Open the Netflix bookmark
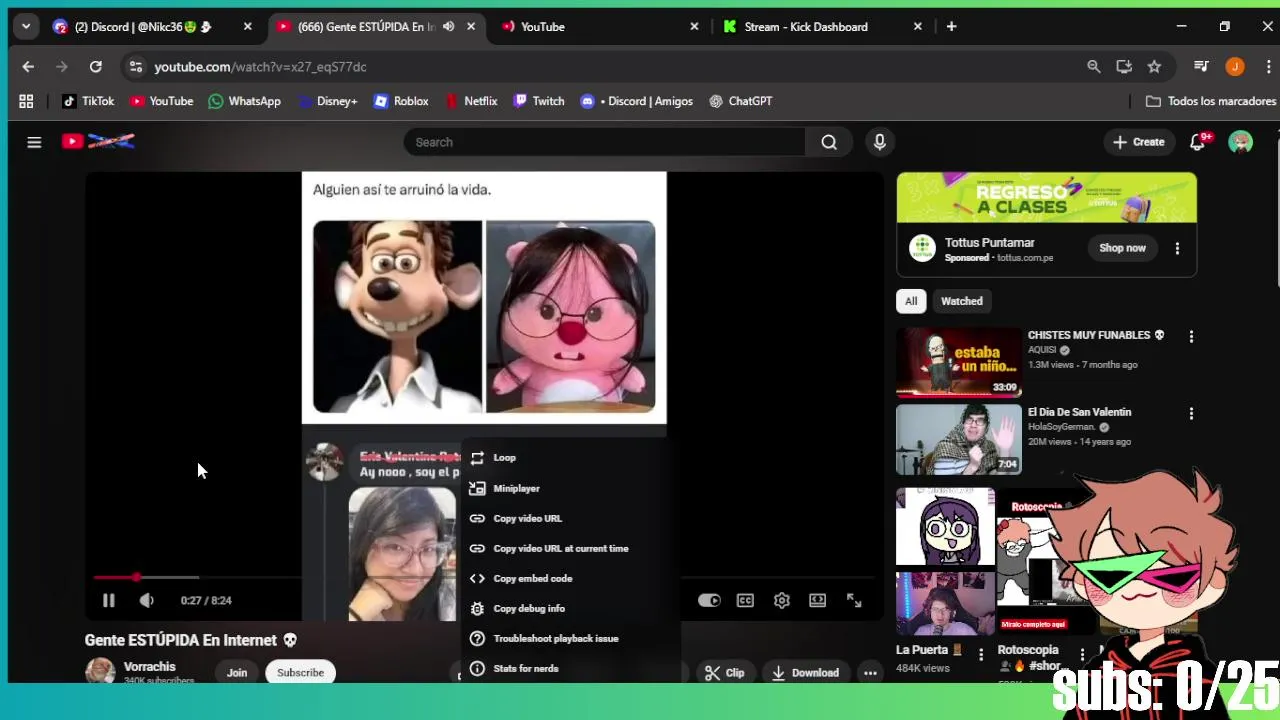 click(471, 101)
